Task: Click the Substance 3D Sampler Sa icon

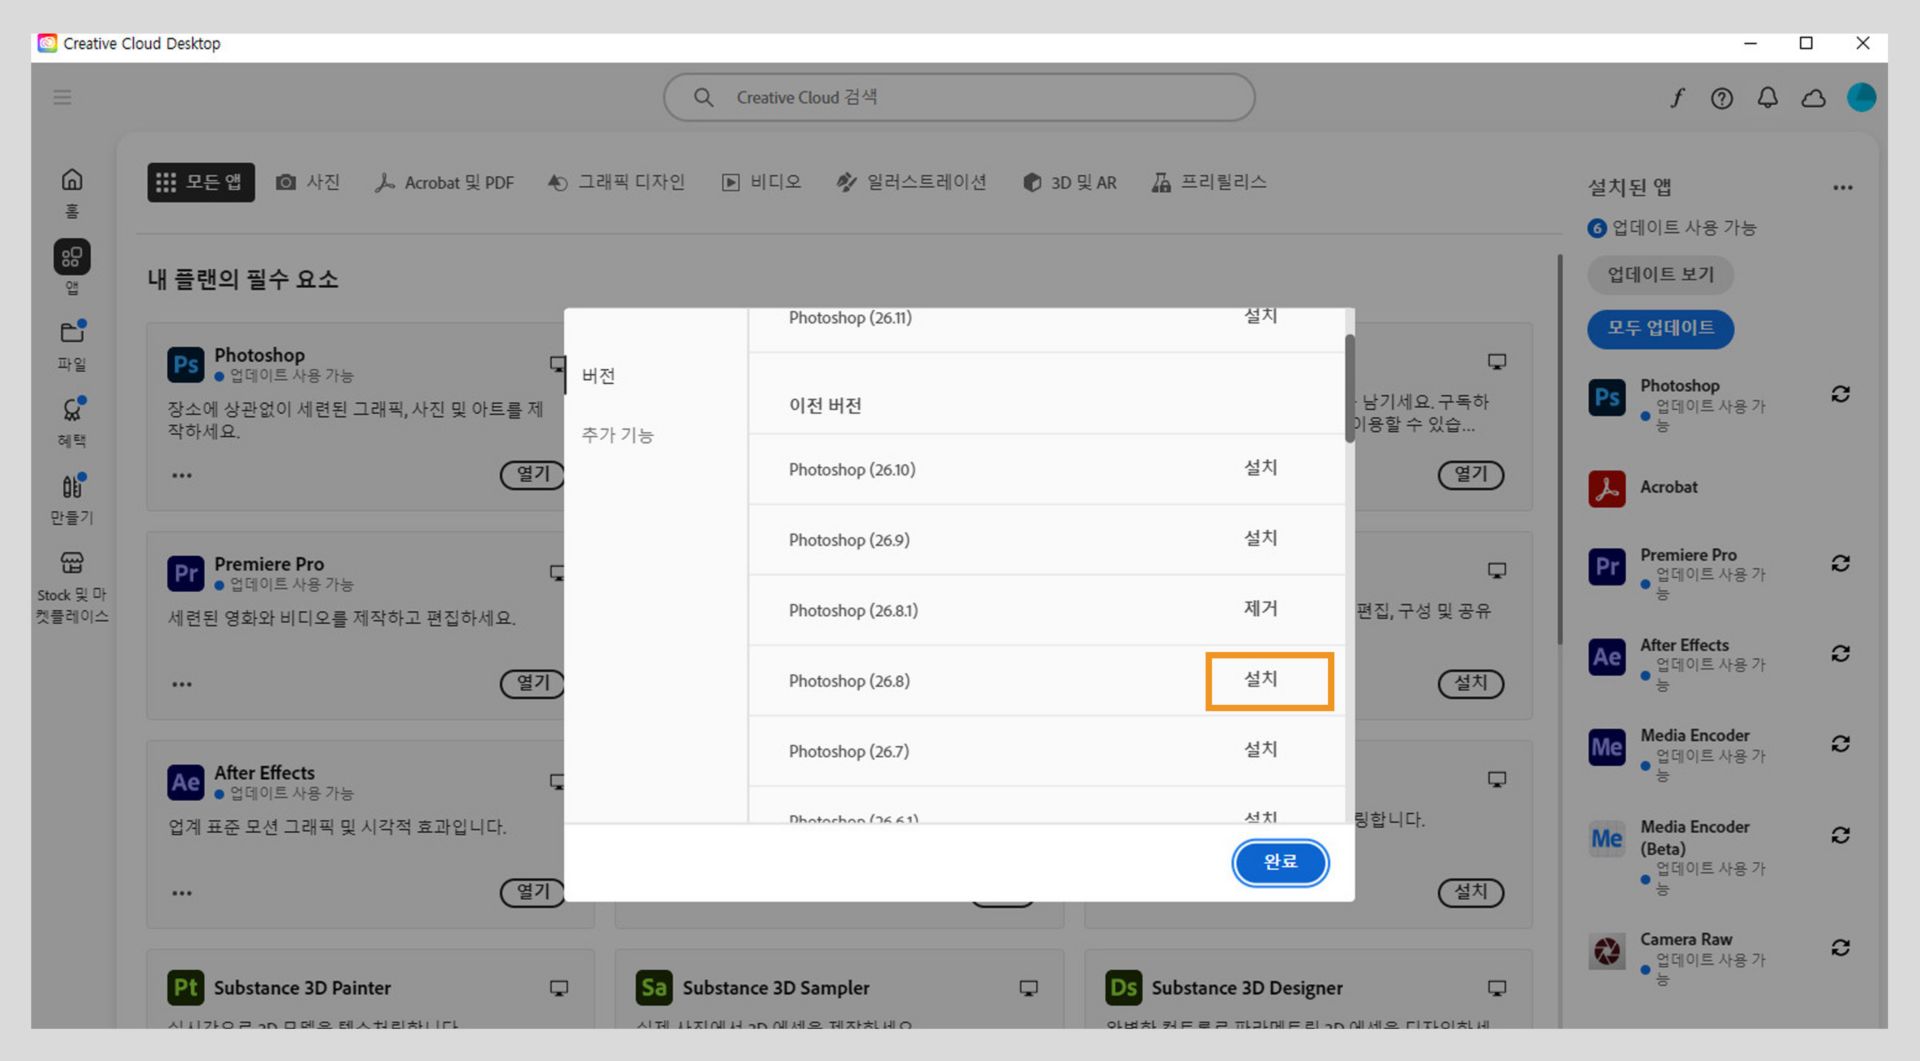Action: tap(654, 988)
